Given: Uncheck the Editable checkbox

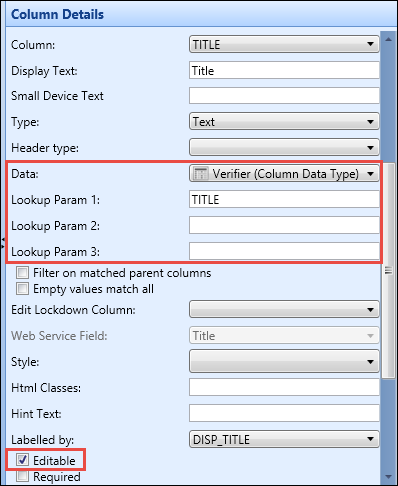Looking at the screenshot, I should point(22,460).
